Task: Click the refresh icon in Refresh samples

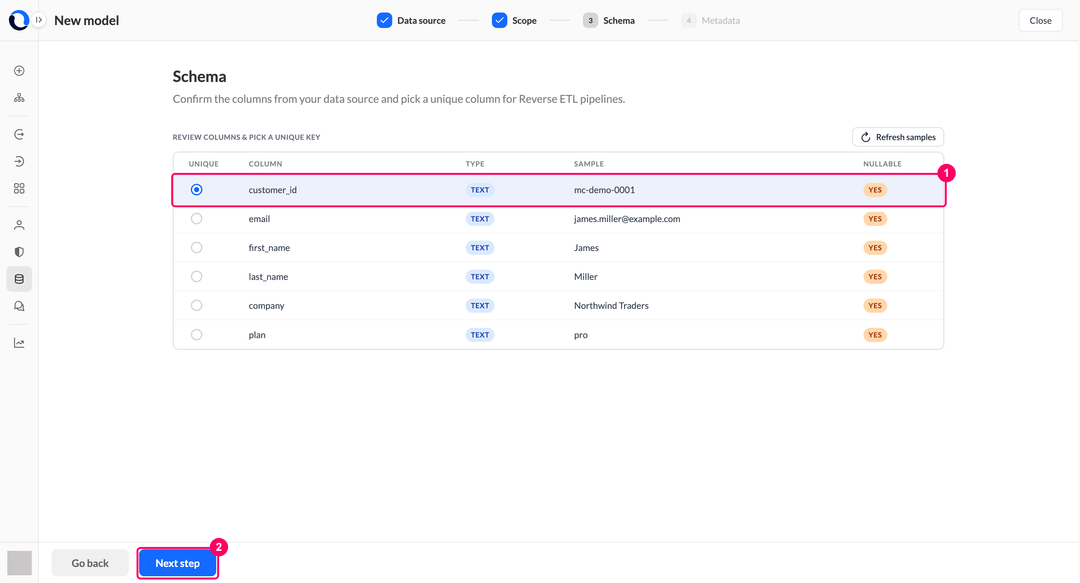Action: pyautogui.click(x=866, y=137)
